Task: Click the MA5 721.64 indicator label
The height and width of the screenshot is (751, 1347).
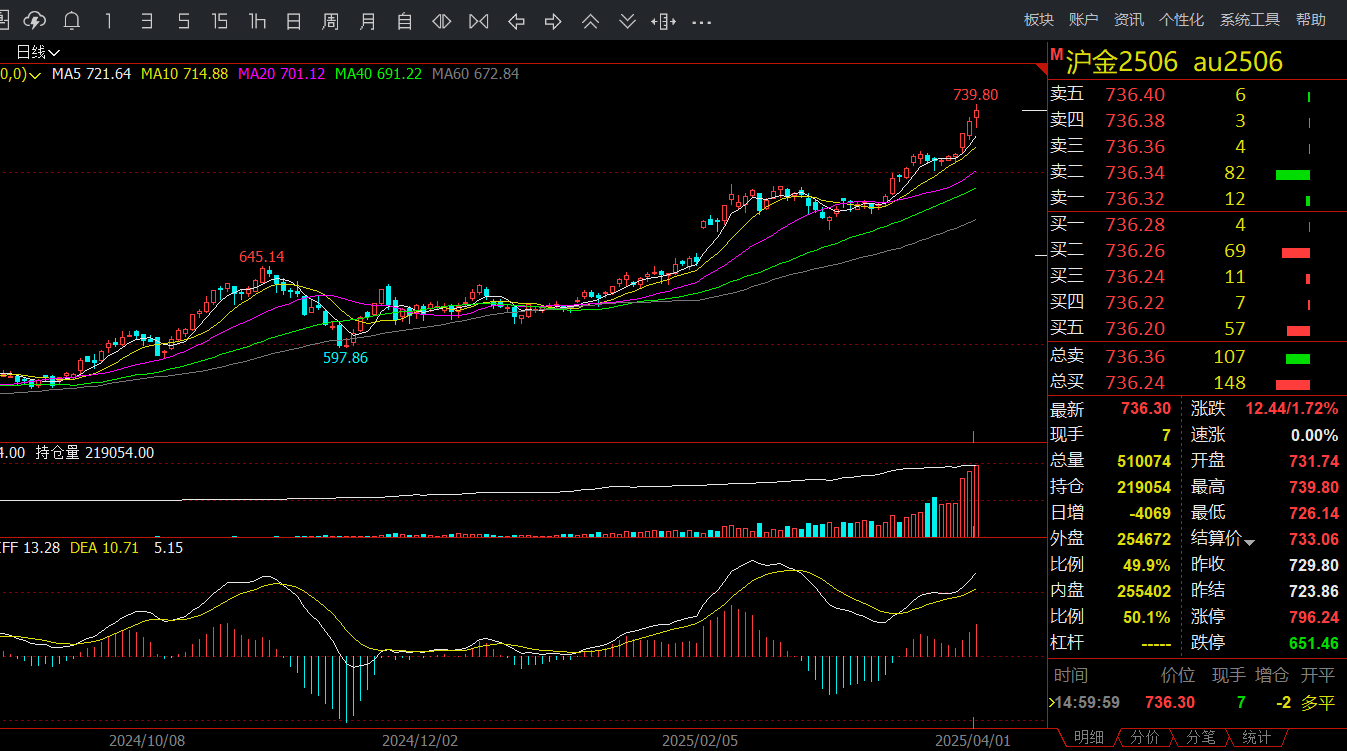Action: pos(91,74)
